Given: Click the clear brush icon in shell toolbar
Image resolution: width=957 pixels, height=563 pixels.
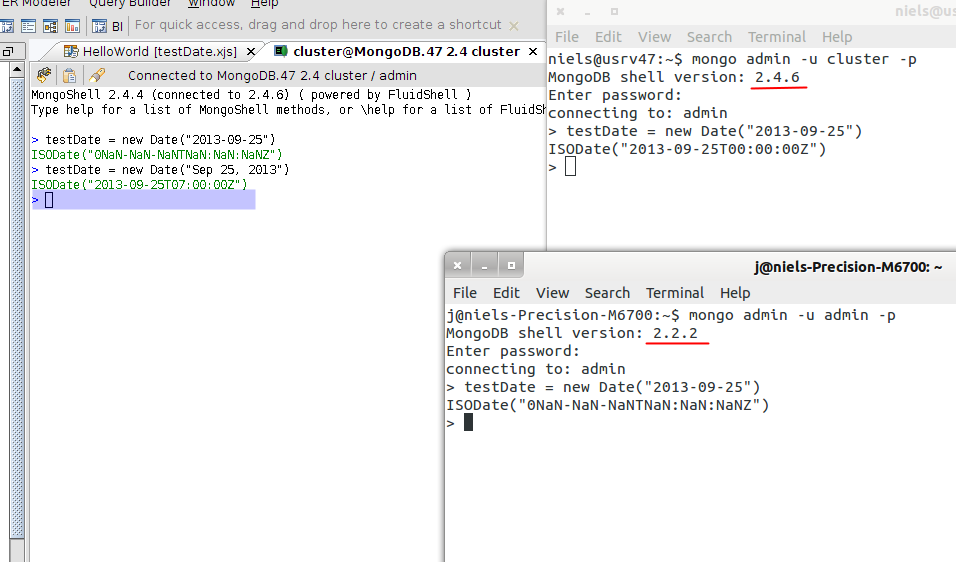Looking at the screenshot, I should click(96, 75).
